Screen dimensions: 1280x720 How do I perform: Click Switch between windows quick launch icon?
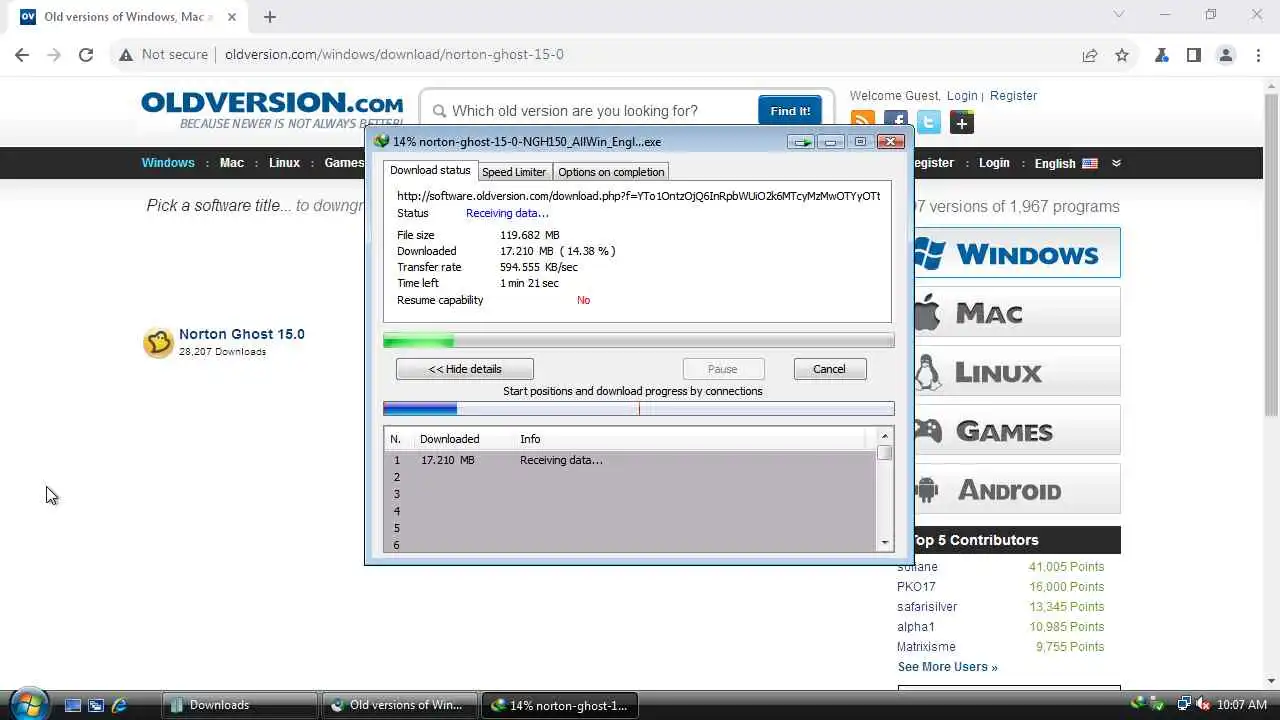click(96, 705)
